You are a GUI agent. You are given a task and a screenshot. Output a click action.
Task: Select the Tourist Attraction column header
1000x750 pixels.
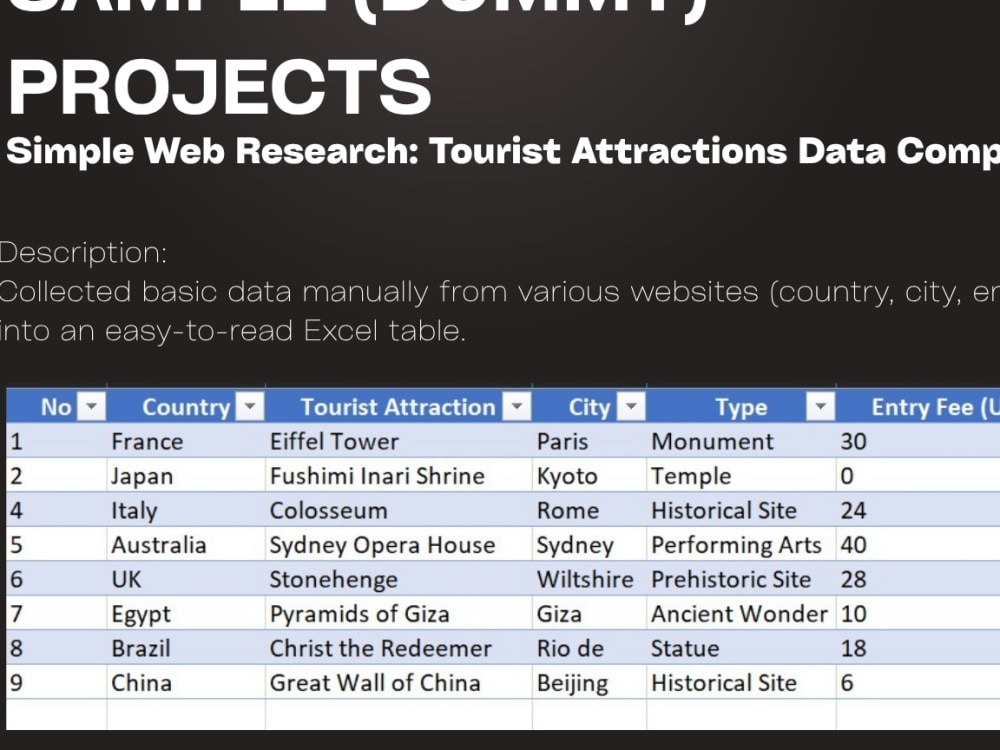pos(399,406)
